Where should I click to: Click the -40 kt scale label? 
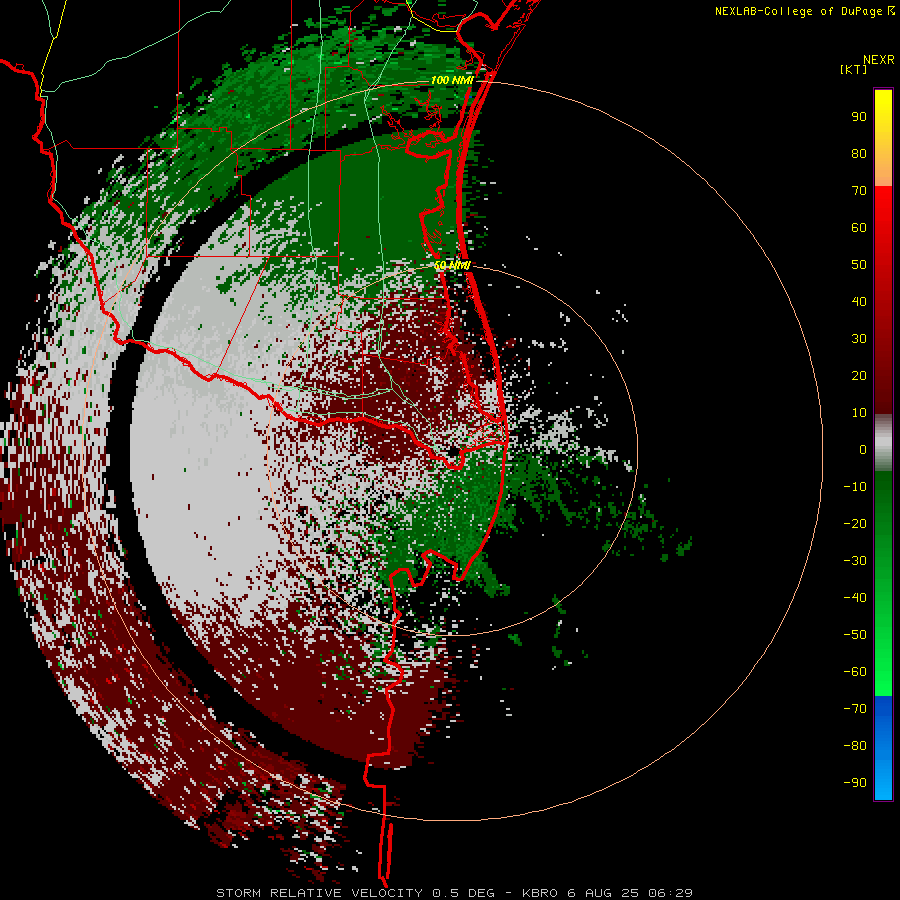(x=855, y=598)
